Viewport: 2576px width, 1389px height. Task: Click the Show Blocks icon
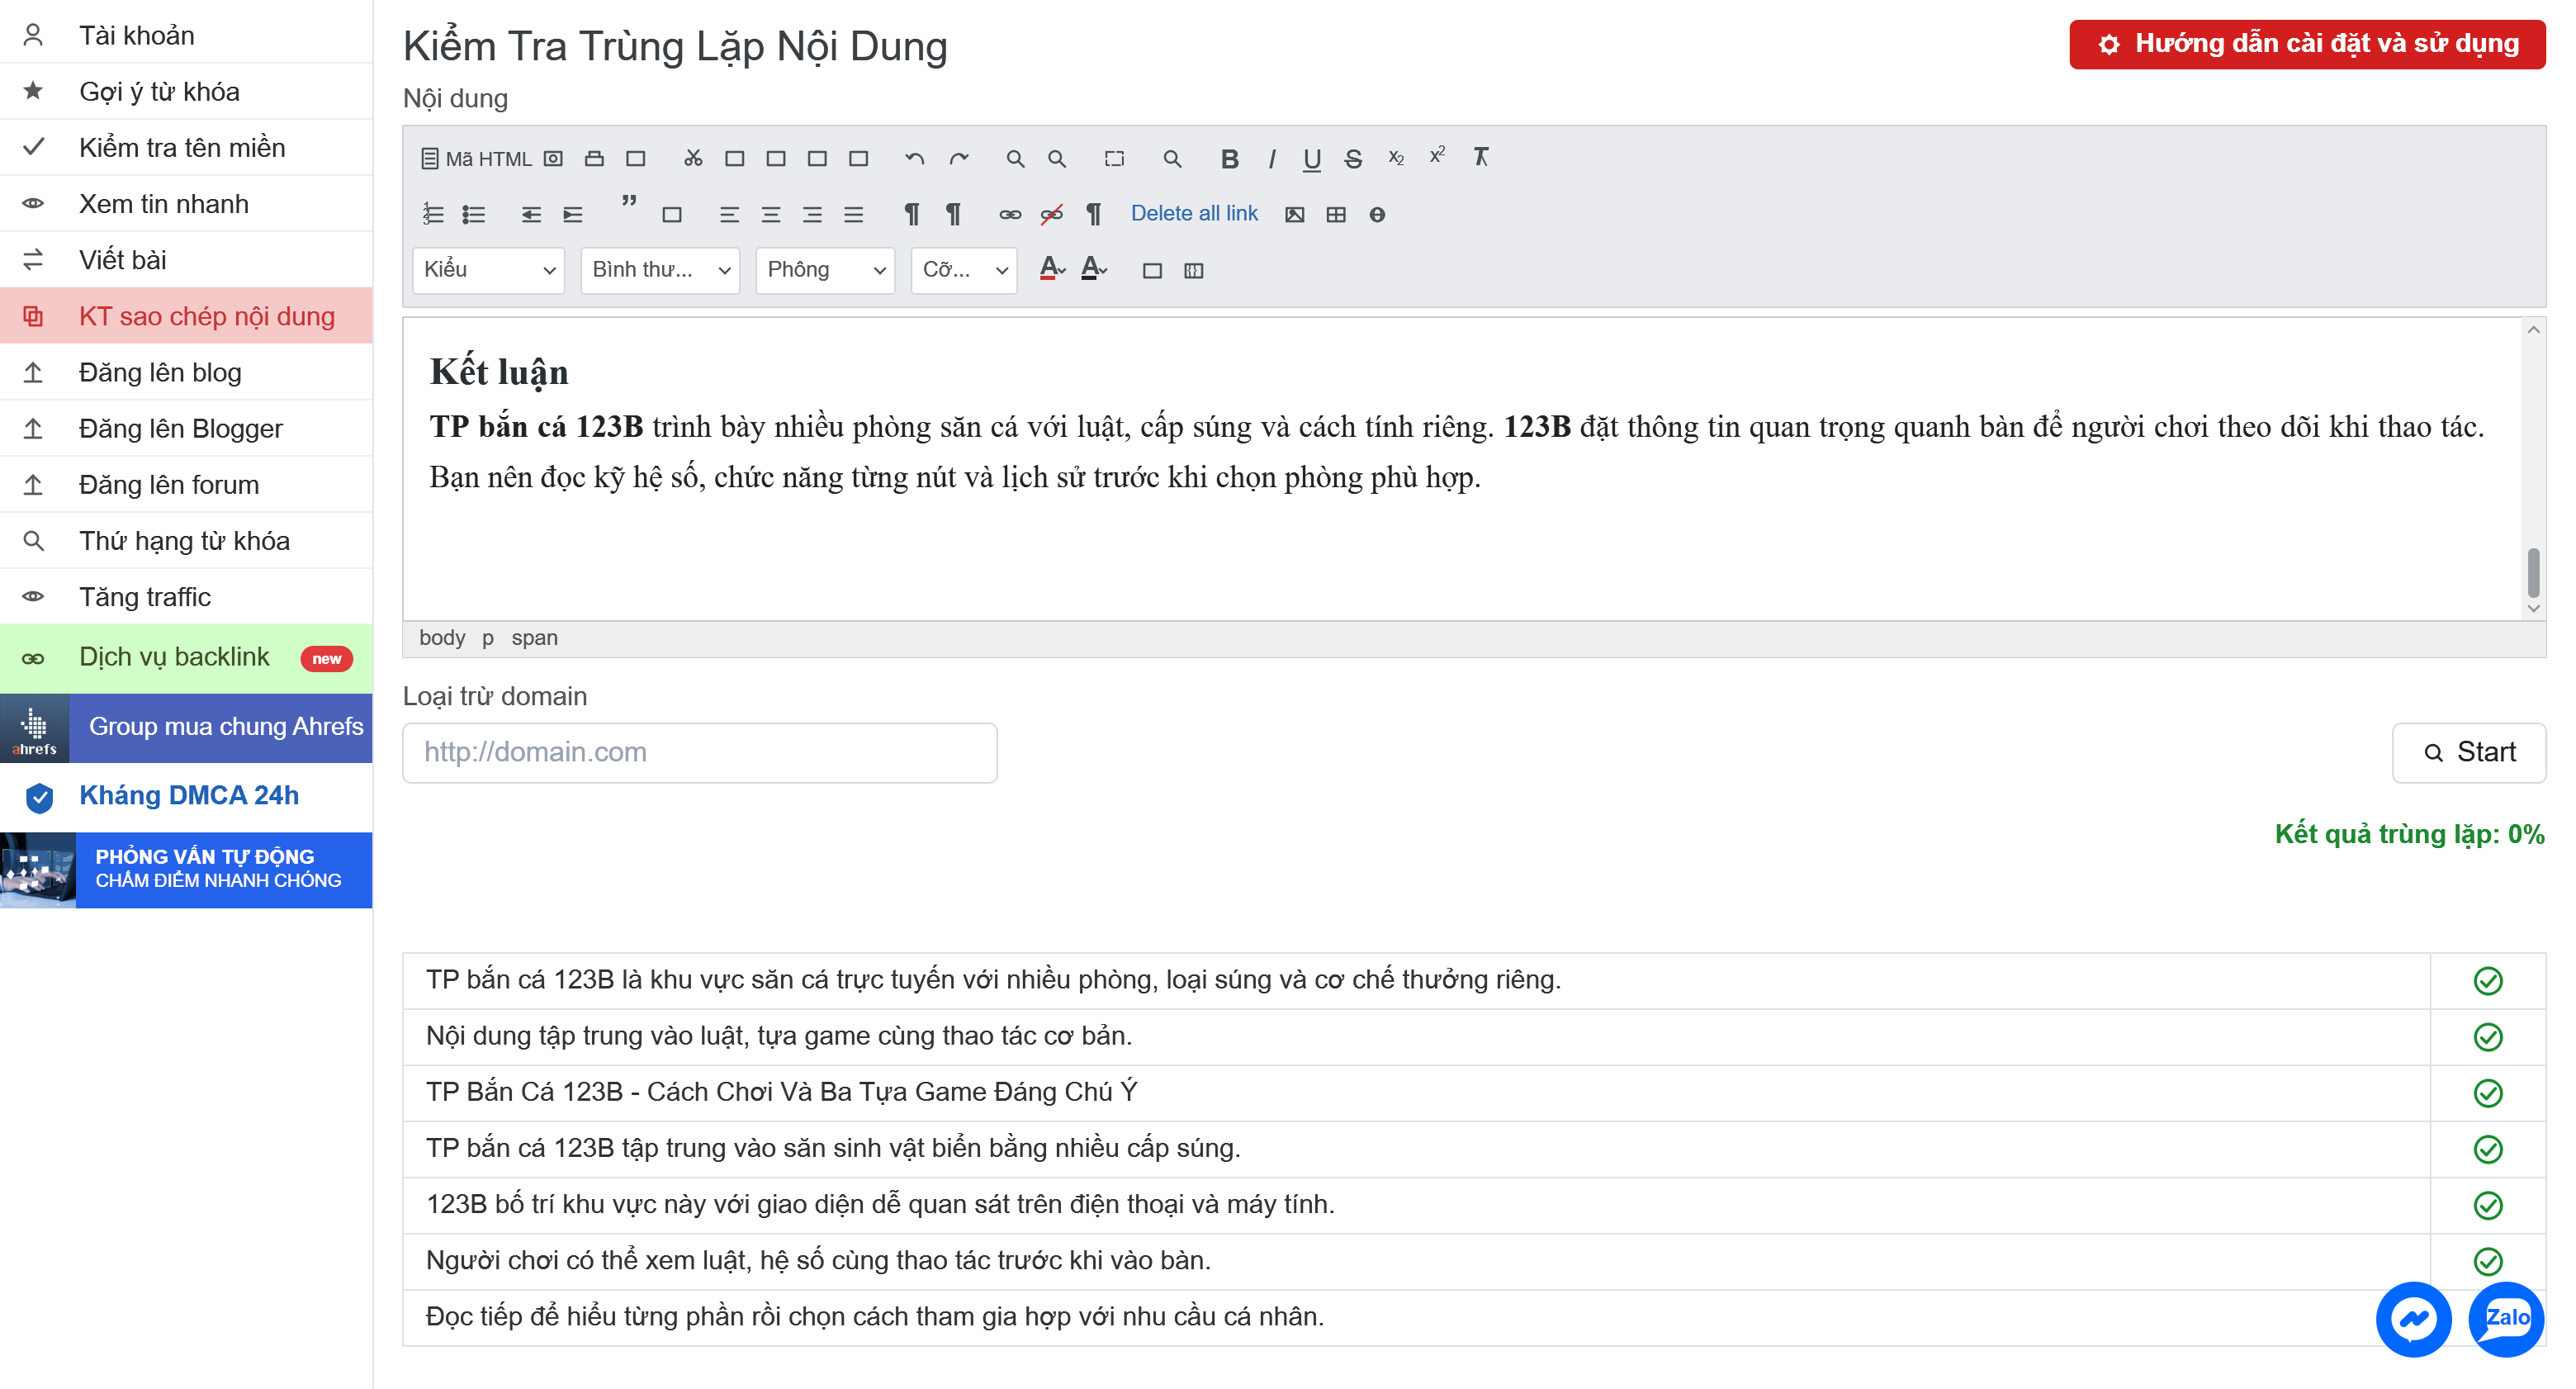tap(1193, 270)
